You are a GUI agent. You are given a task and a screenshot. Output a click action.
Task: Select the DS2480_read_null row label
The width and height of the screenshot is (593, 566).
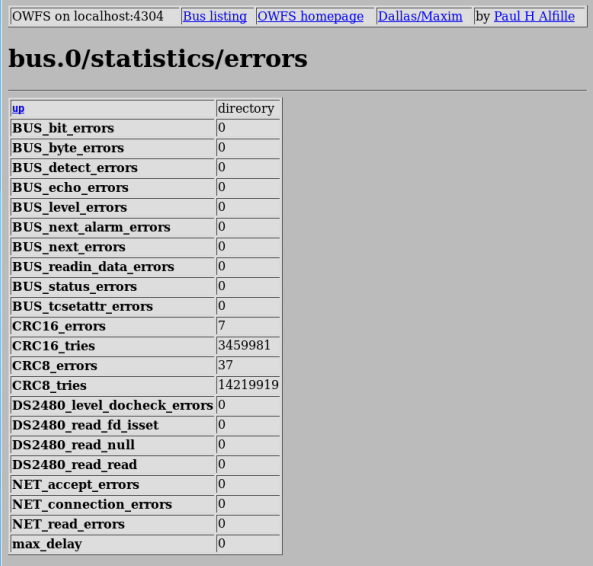73,445
